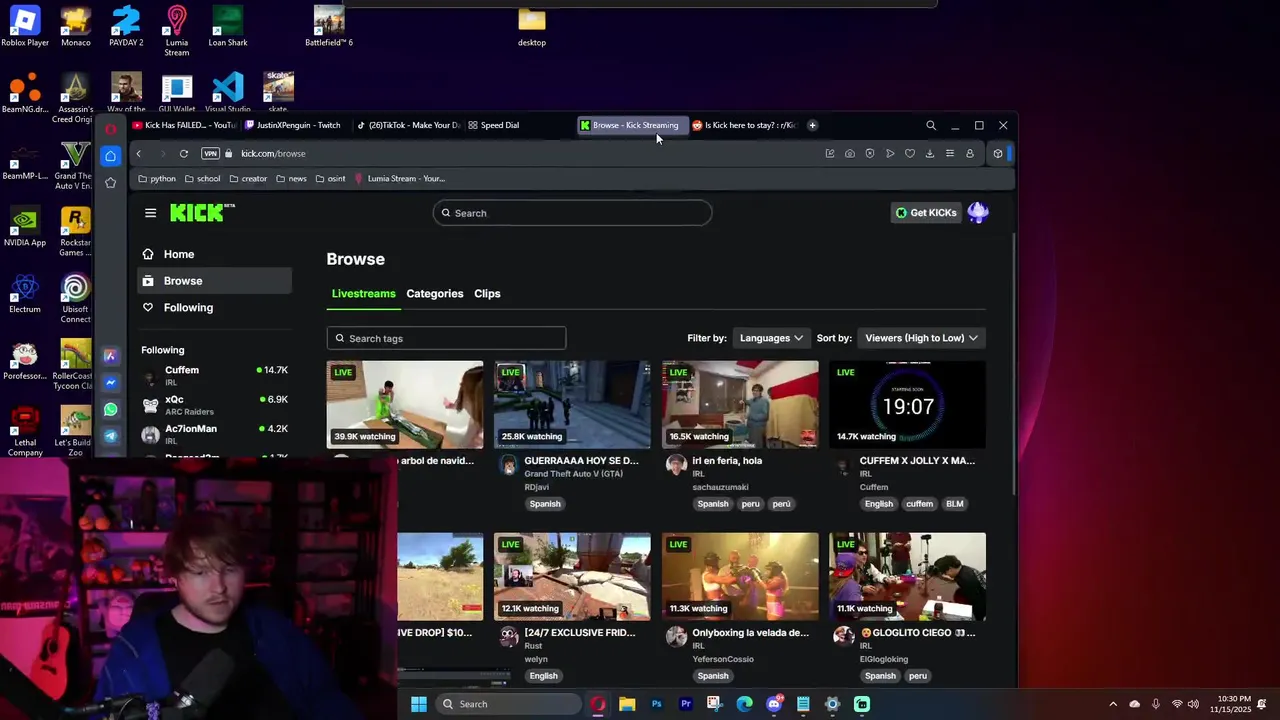Open the school bookmarks folder
The height and width of the screenshot is (720, 1280).
203,179
